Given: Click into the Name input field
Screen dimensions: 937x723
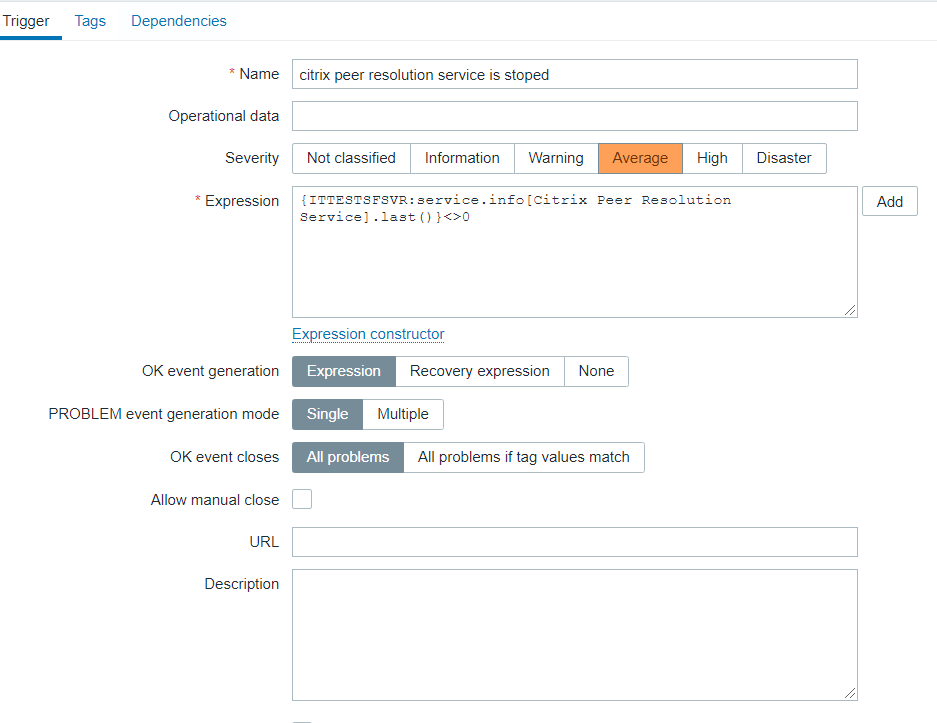Looking at the screenshot, I should [574, 74].
